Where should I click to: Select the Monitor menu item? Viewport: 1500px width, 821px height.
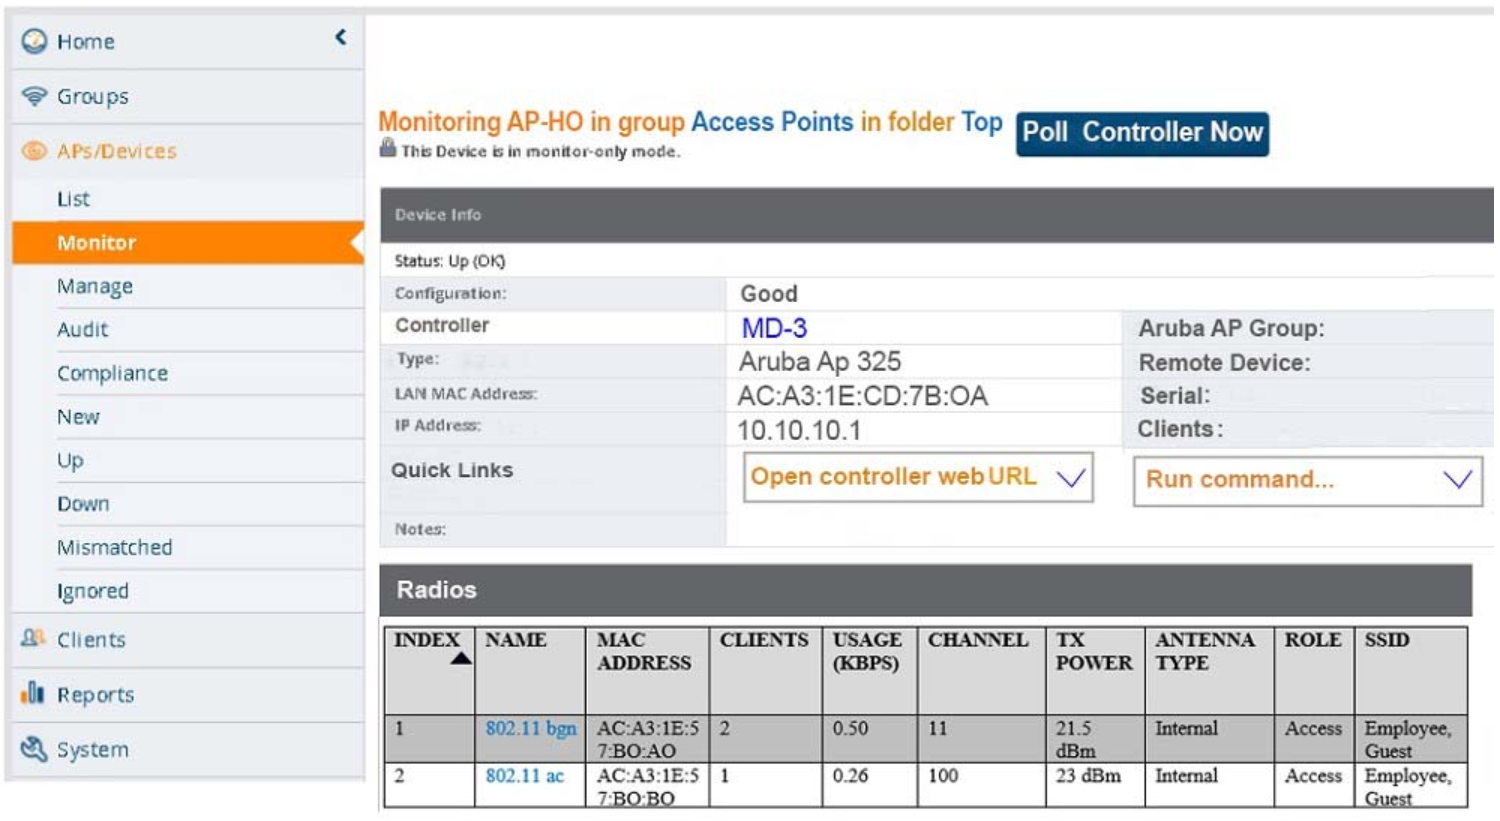coord(96,243)
